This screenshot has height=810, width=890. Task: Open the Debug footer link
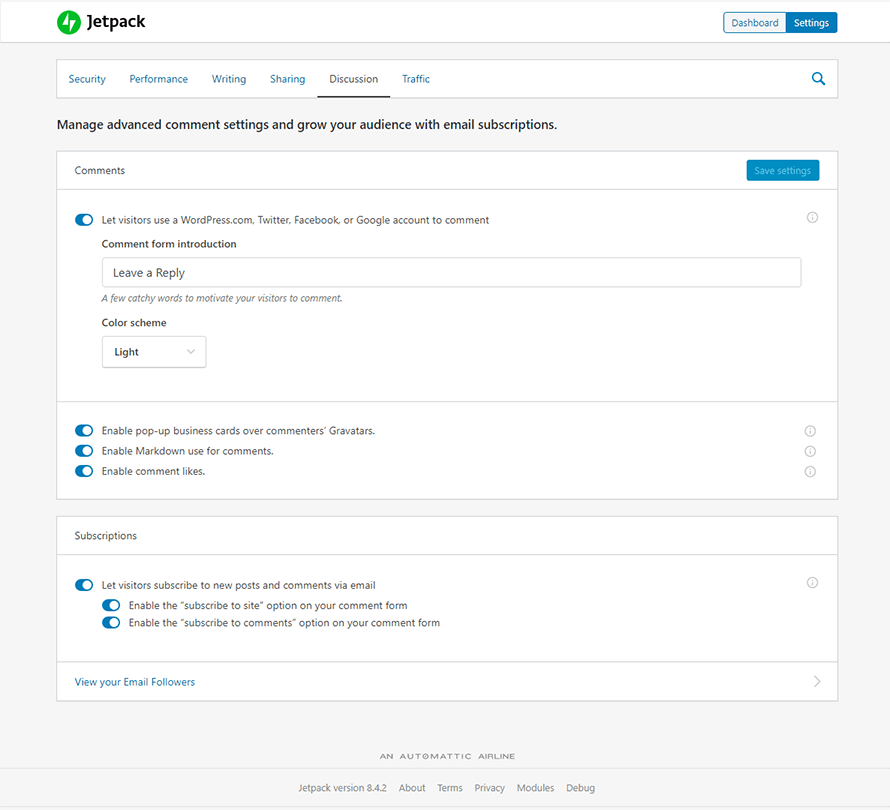(580, 788)
